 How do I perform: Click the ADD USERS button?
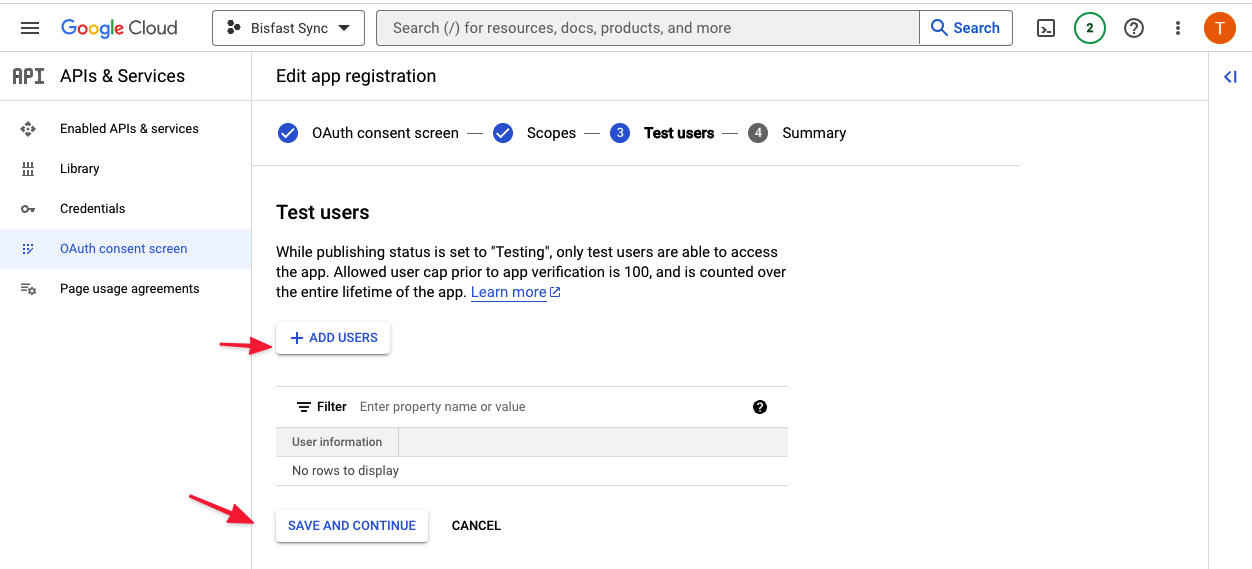tap(333, 338)
